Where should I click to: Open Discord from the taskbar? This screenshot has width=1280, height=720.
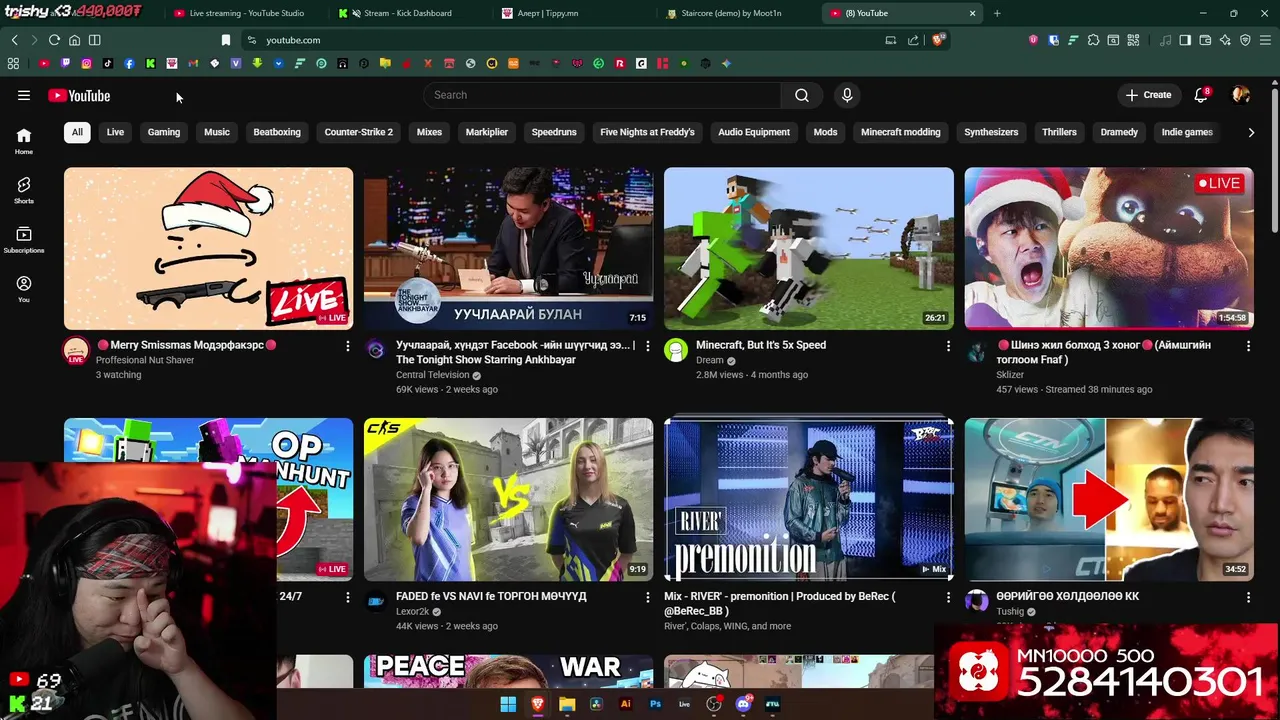point(743,704)
